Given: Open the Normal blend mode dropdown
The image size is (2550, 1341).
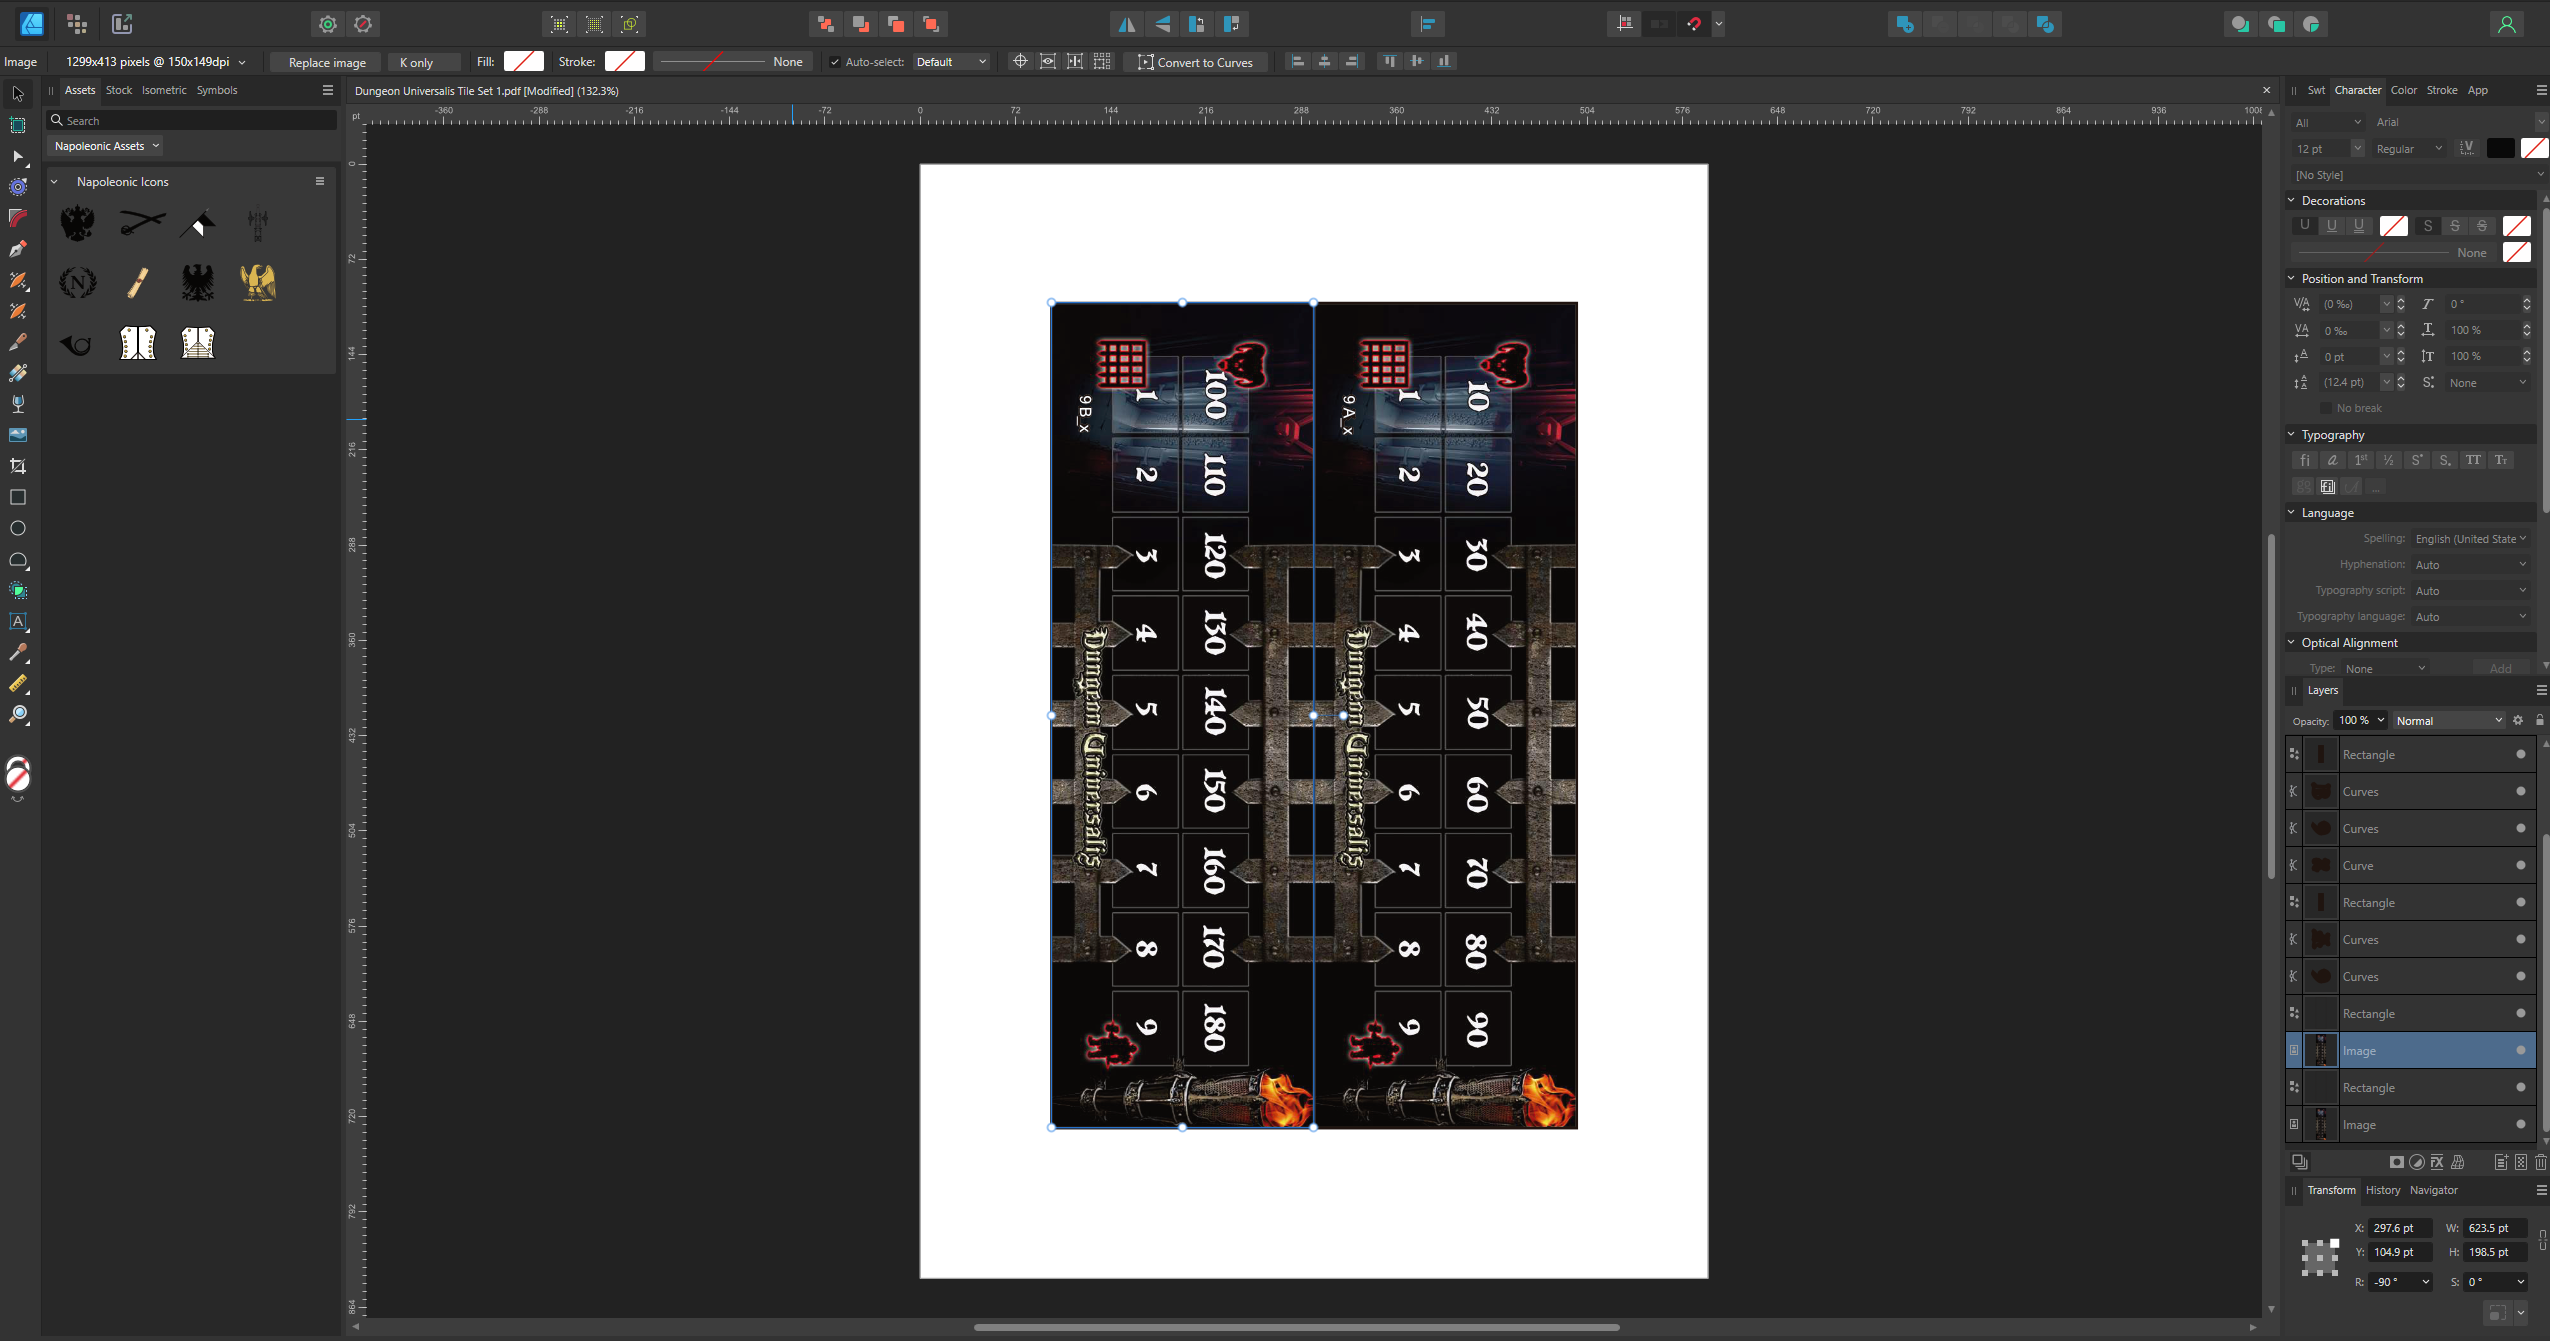Looking at the screenshot, I should [2448, 720].
